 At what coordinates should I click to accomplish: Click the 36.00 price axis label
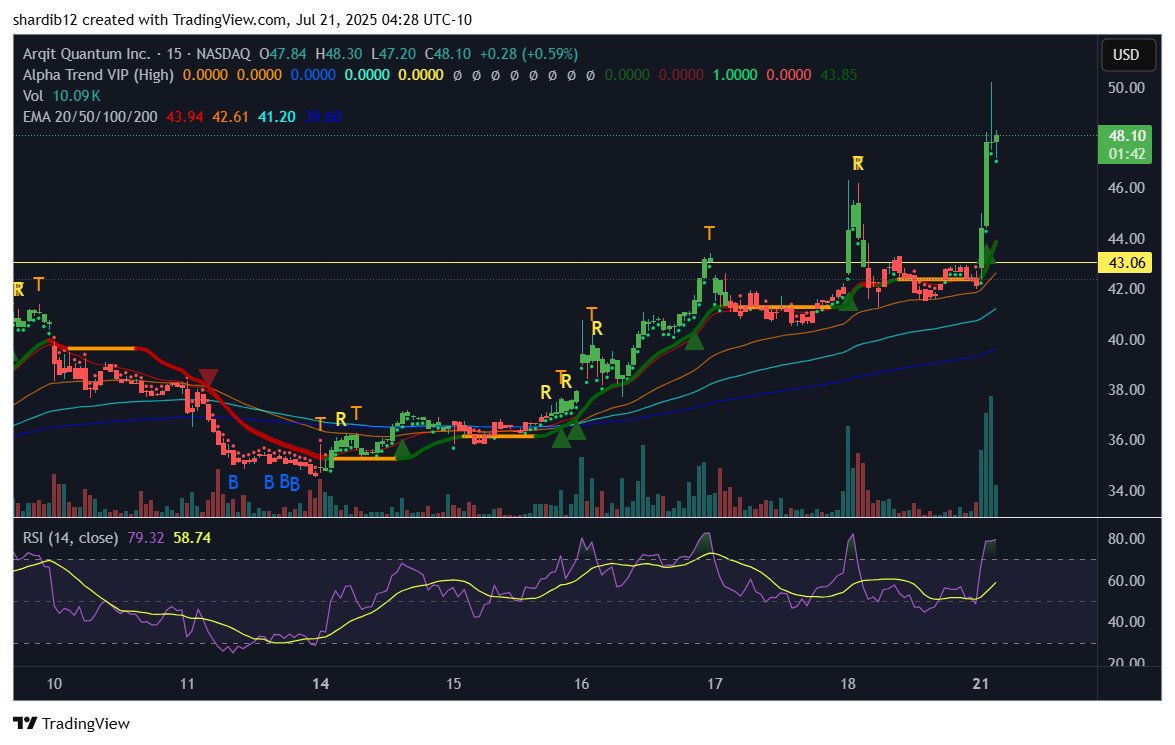point(1126,440)
